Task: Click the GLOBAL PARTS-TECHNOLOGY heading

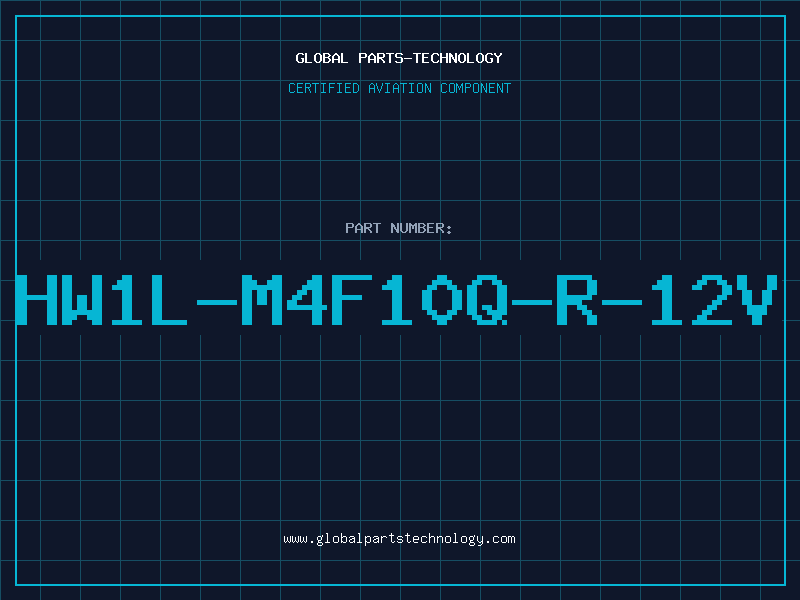Action: coord(399,58)
